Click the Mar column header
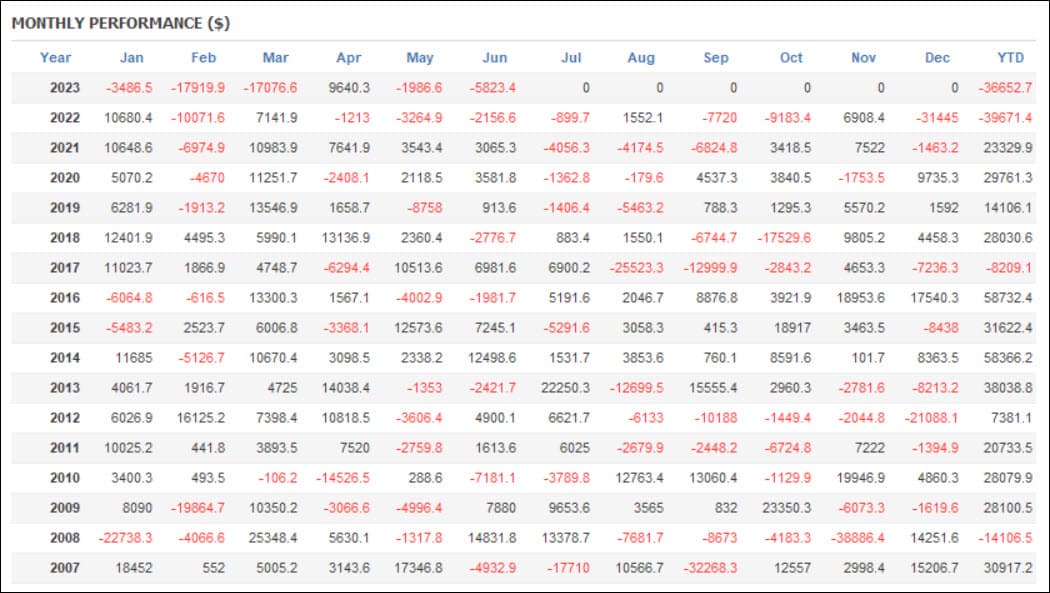Image resolution: width=1050 pixels, height=593 pixels. (275, 58)
